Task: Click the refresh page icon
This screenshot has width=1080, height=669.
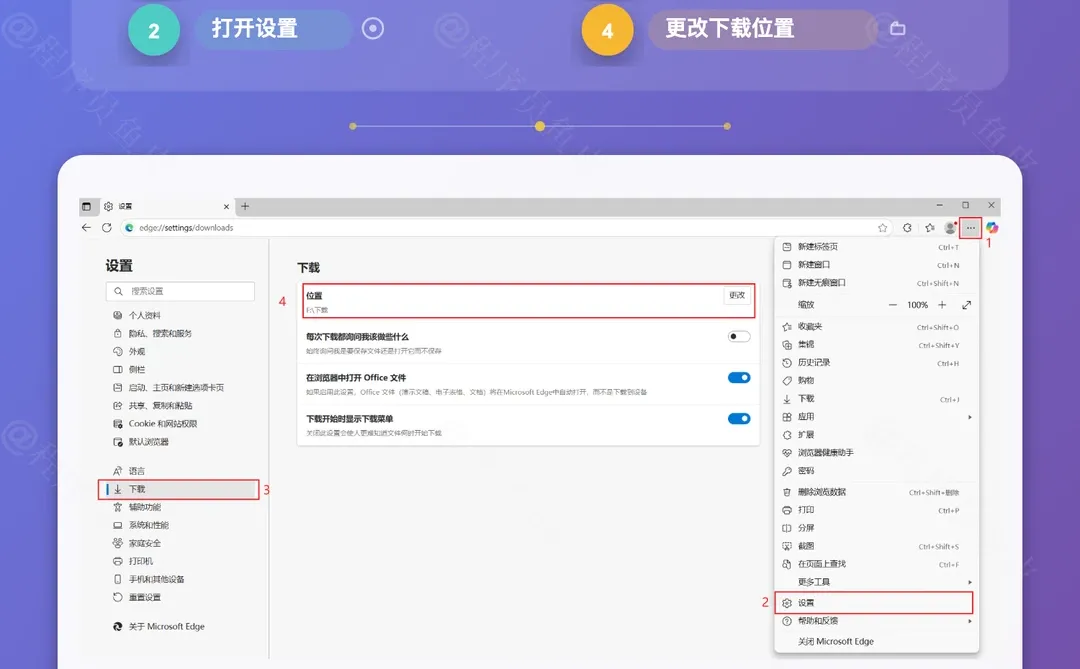Action: click(x=107, y=227)
